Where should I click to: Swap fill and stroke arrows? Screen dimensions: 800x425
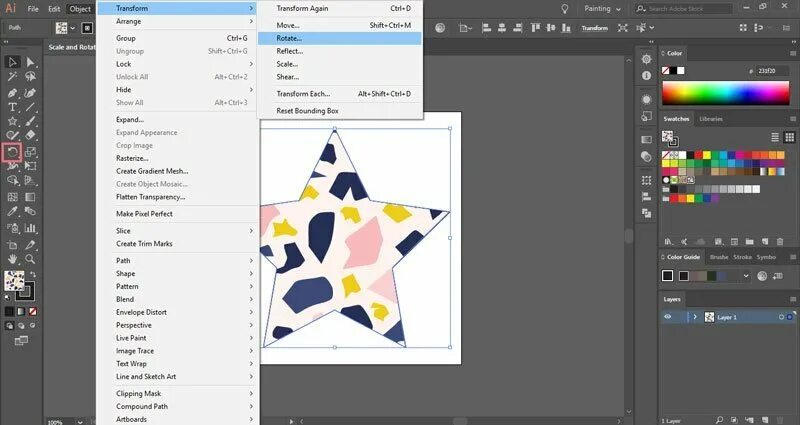coord(33,275)
